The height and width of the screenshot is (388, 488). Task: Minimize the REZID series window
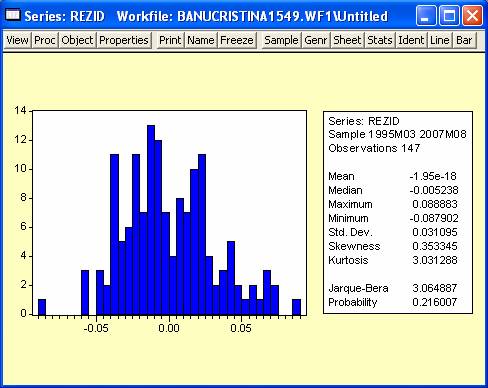click(x=425, y=15)
